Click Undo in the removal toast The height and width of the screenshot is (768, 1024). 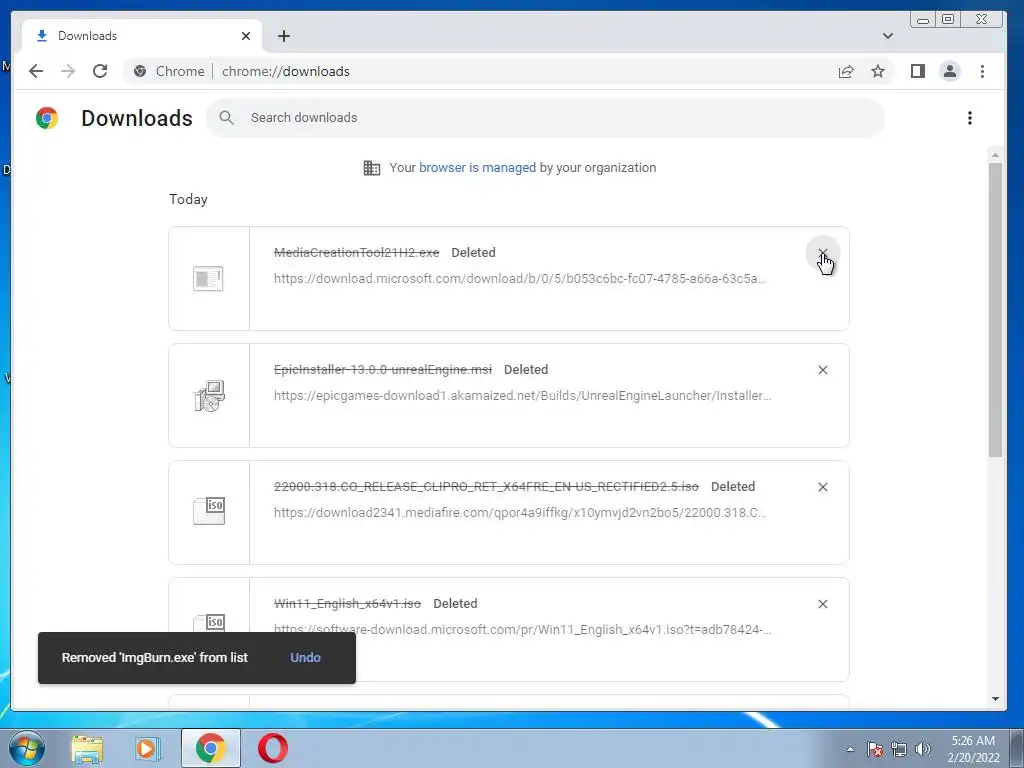coord(305,658)
